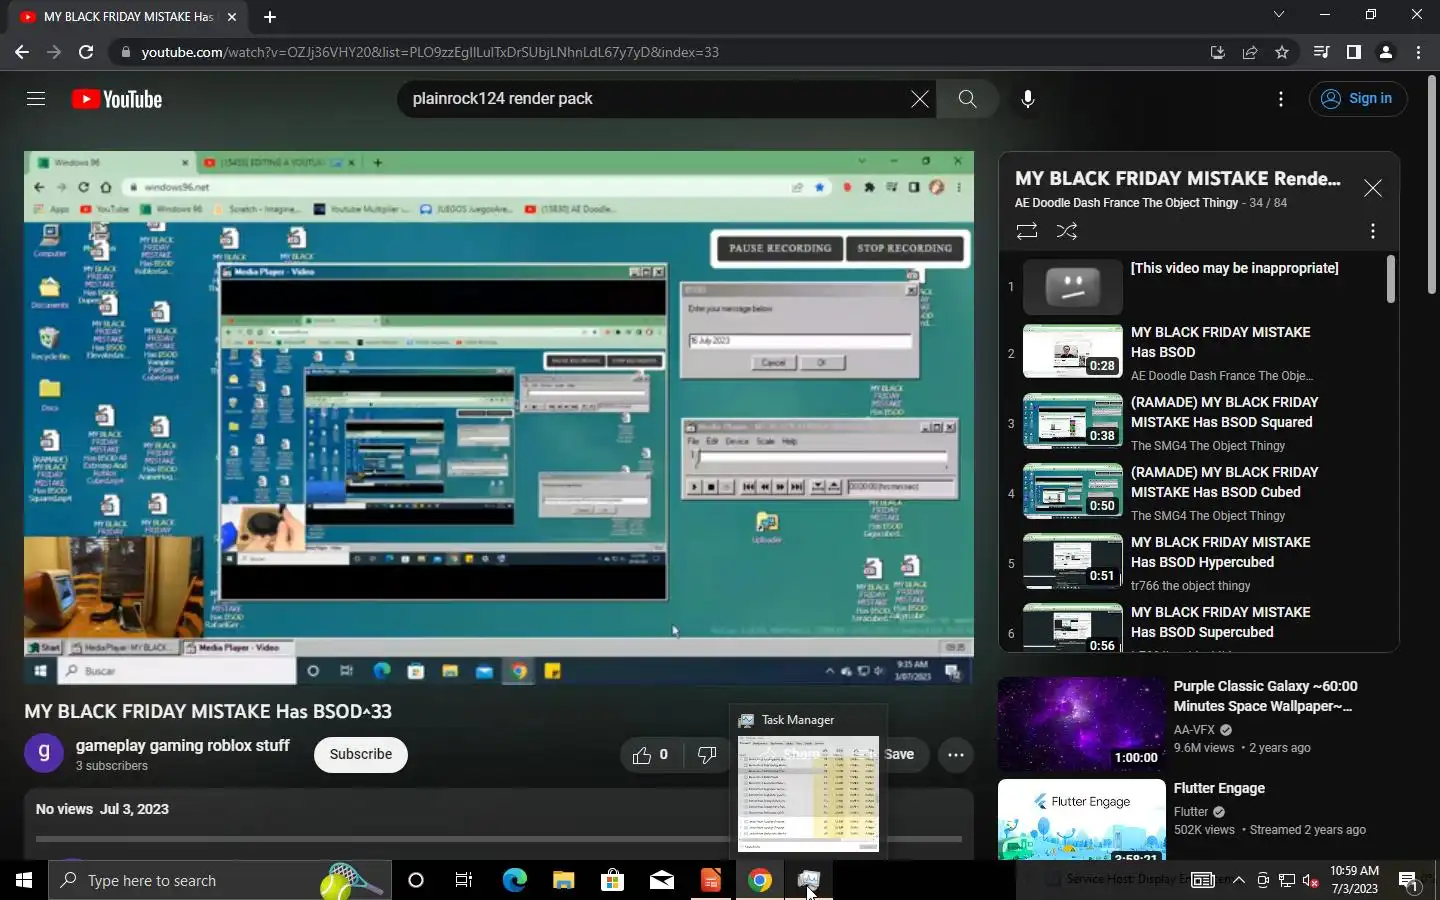1440x900 pixels.
Task: Go back in browser history
Action: pyautogui.click(x=22, y=52)
